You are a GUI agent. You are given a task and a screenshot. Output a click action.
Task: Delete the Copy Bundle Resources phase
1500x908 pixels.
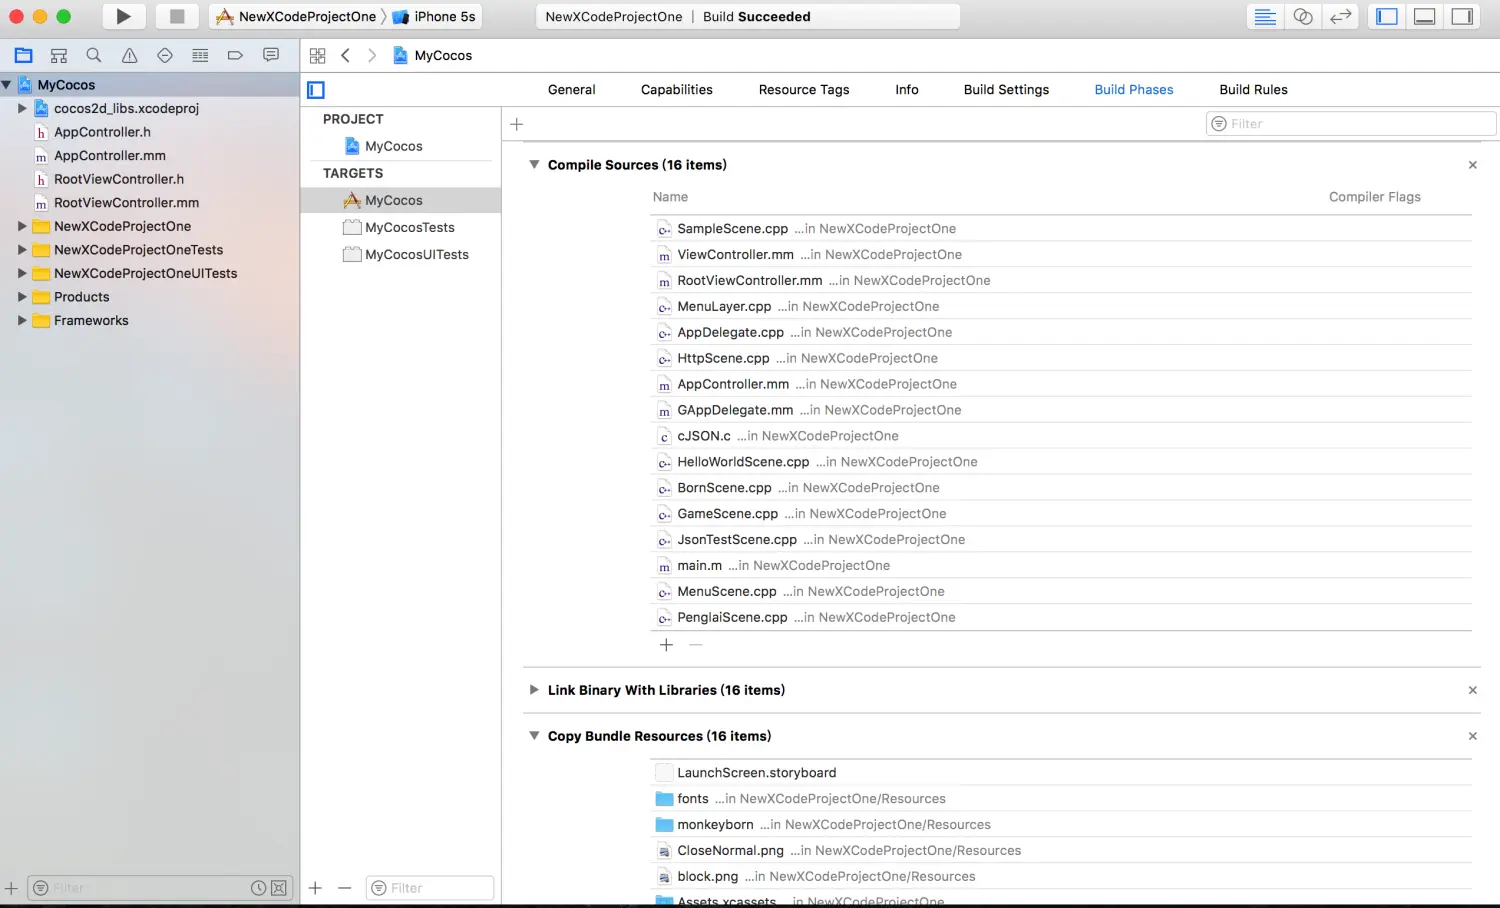pos(1472,736)
